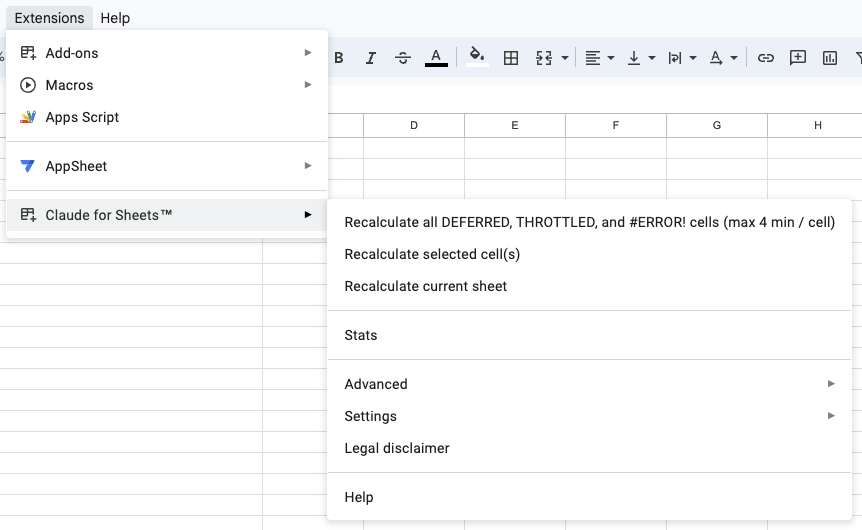Expand the Advanced submenu
Viewport: 862px width, 530px height.
click(x=589, y=384)
